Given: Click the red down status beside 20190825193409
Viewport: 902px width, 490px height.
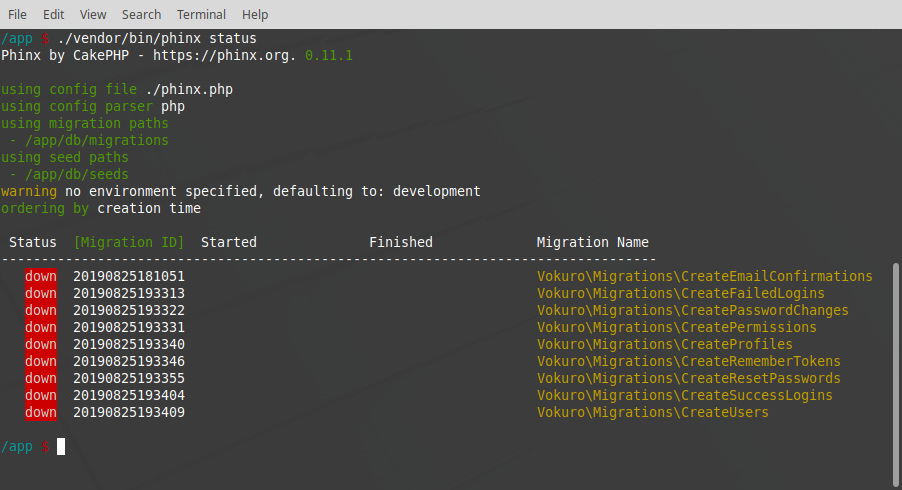Looking at the screenshot, I should coord(41,412).
